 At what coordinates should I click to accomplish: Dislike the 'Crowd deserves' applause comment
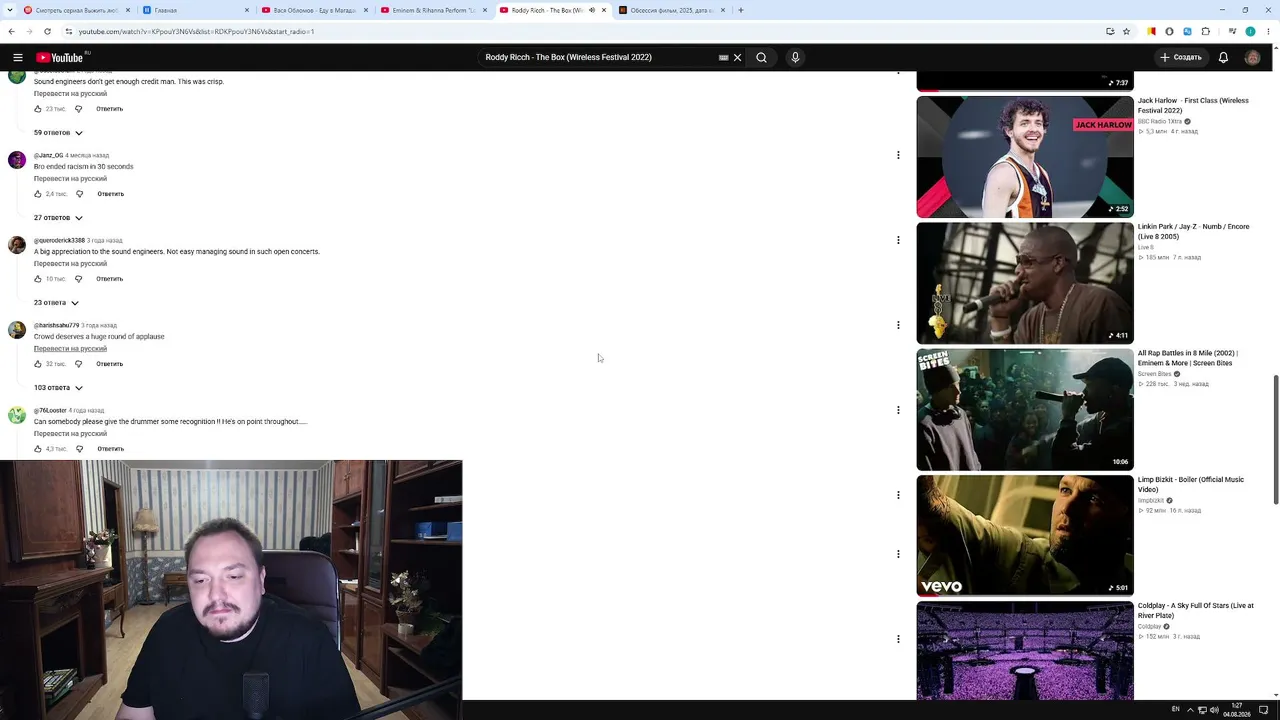coord(78,364)
